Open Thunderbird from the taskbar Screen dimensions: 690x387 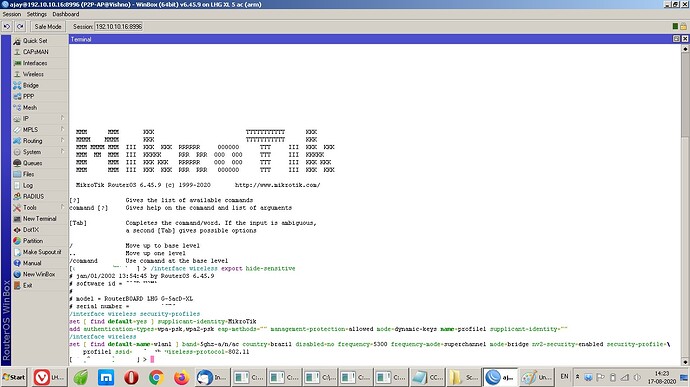(212, 377)
